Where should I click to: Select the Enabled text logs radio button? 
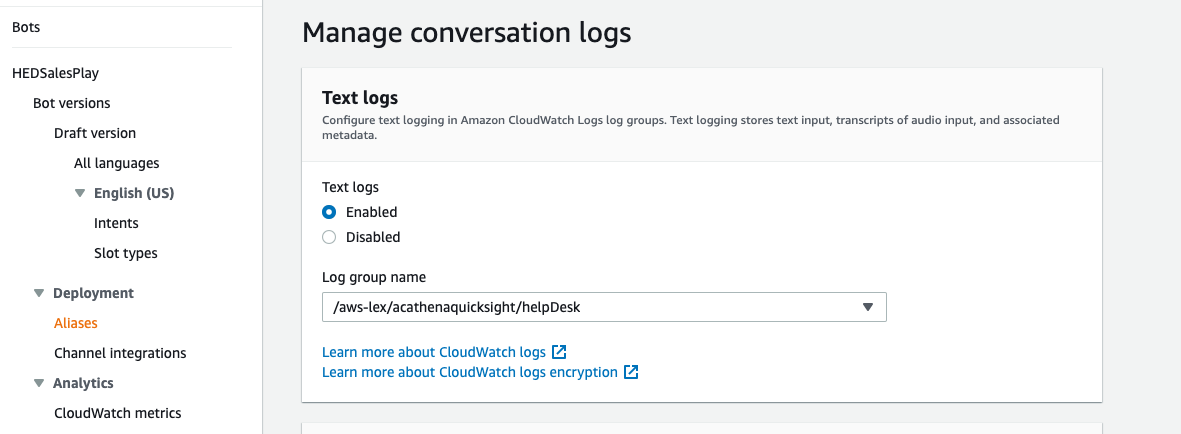[x=329, y=212]
